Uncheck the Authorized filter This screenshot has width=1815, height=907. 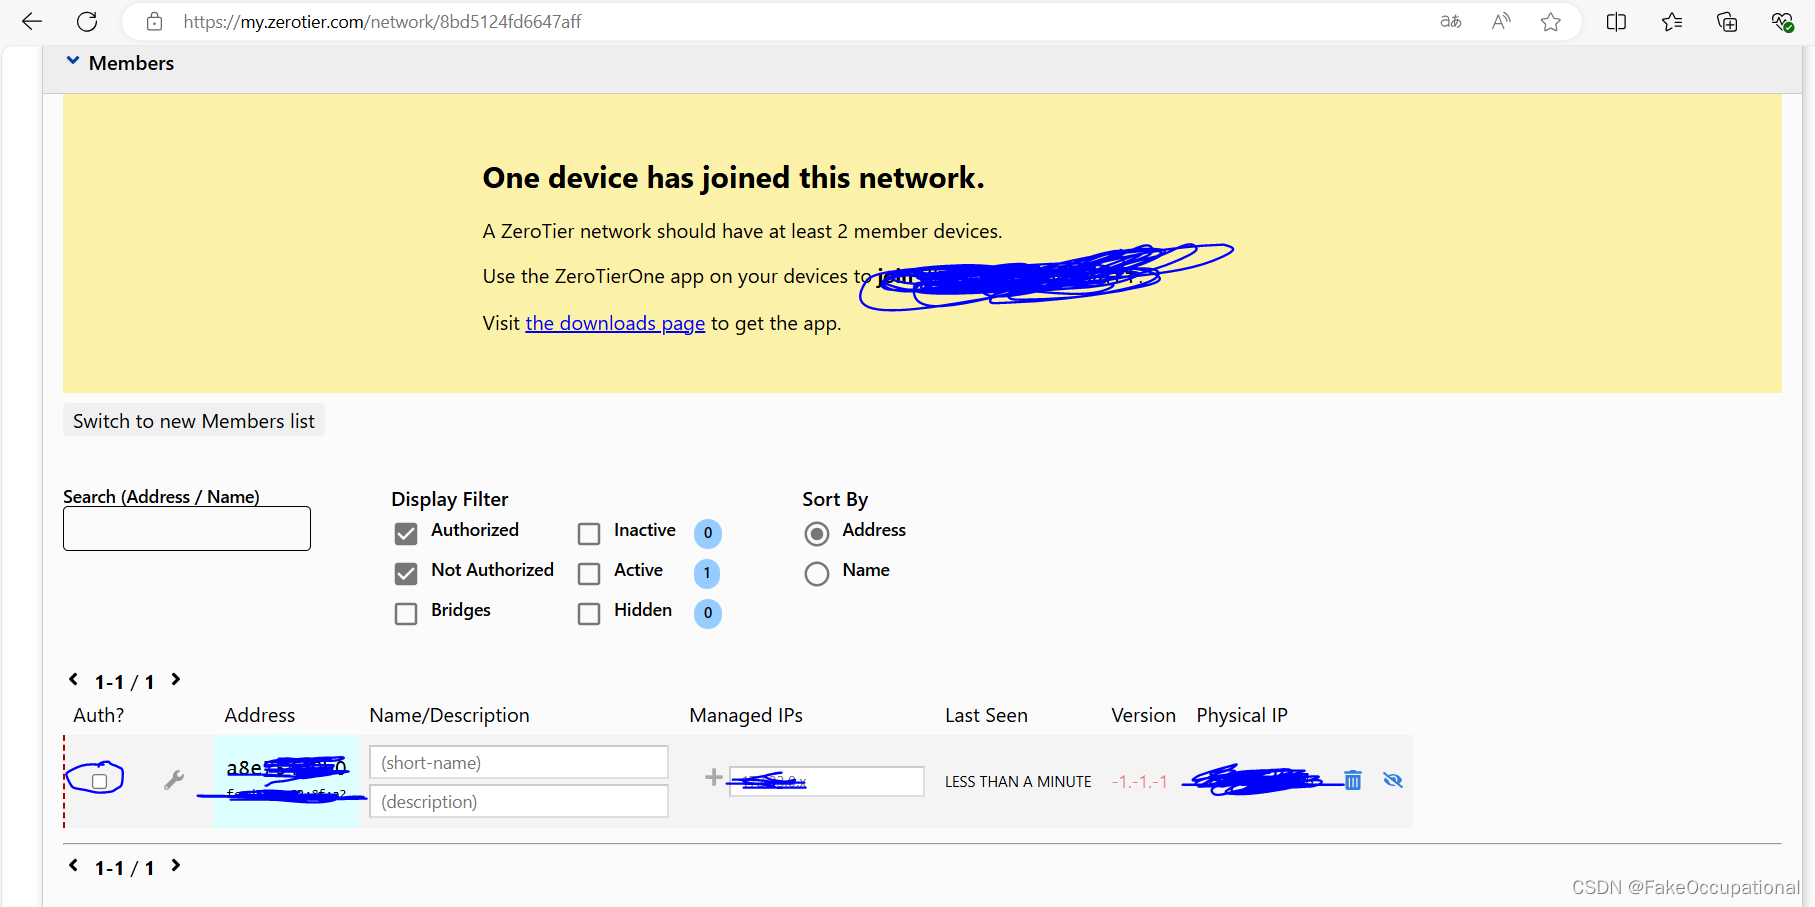pos(406,534)
